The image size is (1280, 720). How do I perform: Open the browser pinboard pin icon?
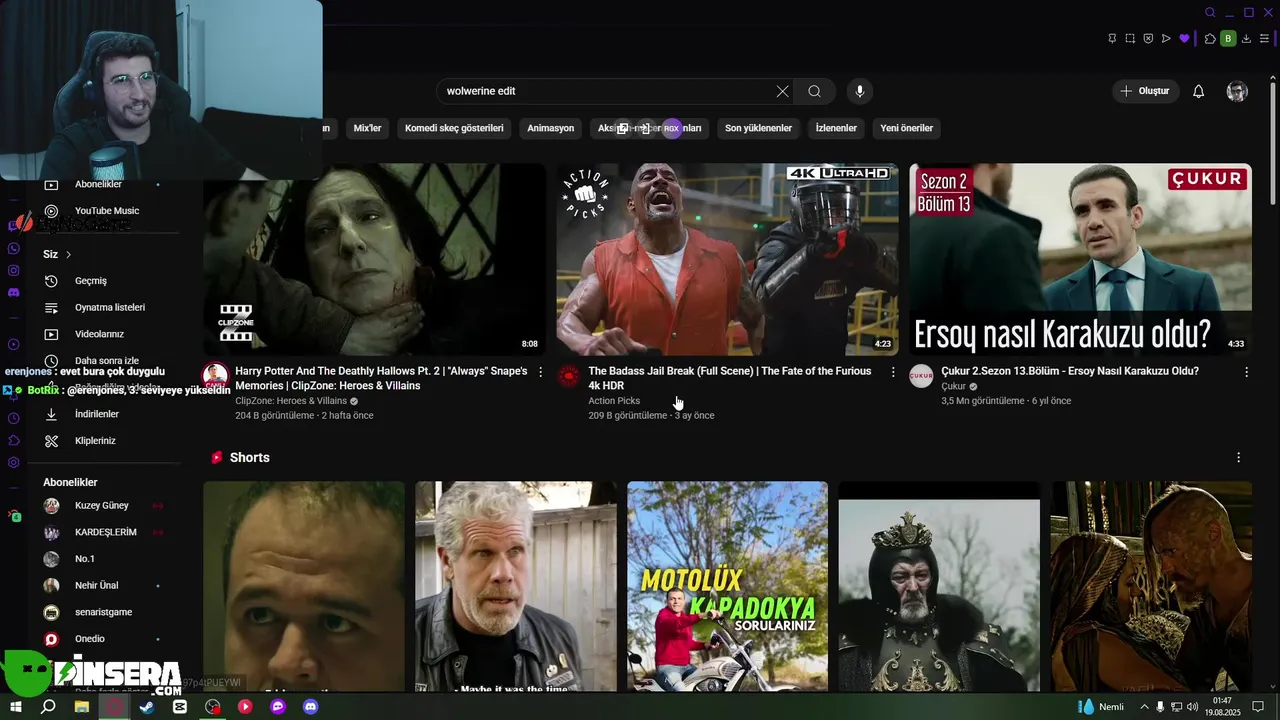point(1112,38)
